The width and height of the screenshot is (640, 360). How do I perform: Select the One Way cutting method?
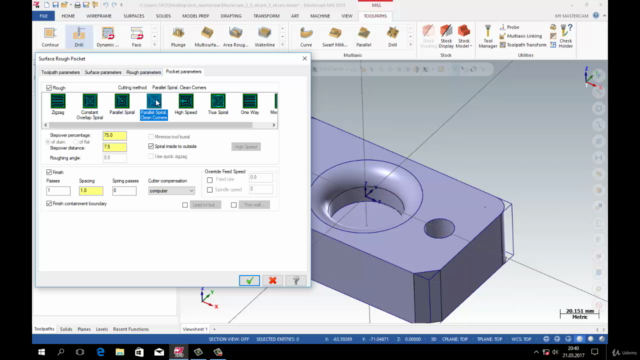click(x=250, y=104)
